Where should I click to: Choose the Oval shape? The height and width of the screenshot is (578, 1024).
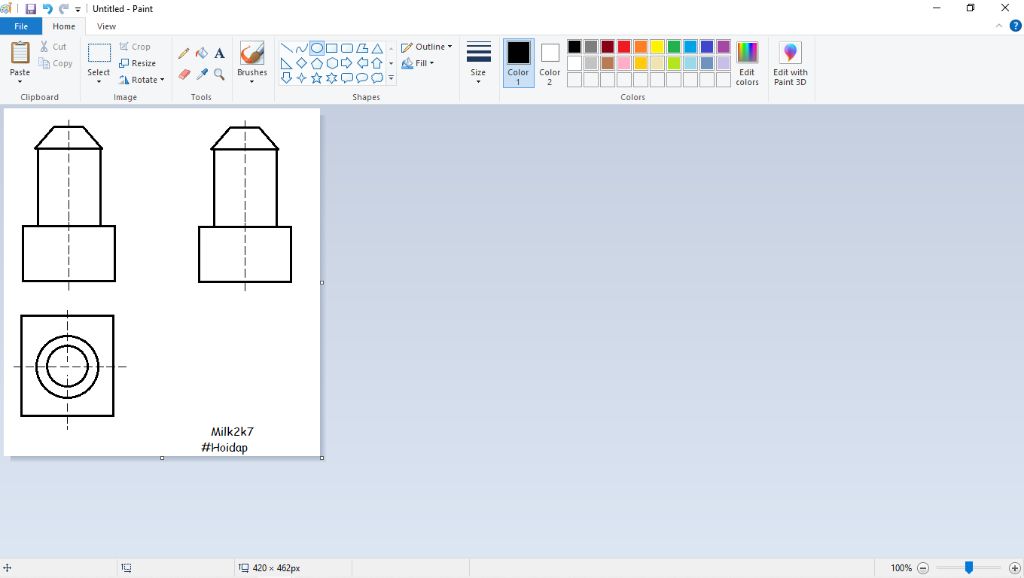[317, 48]
